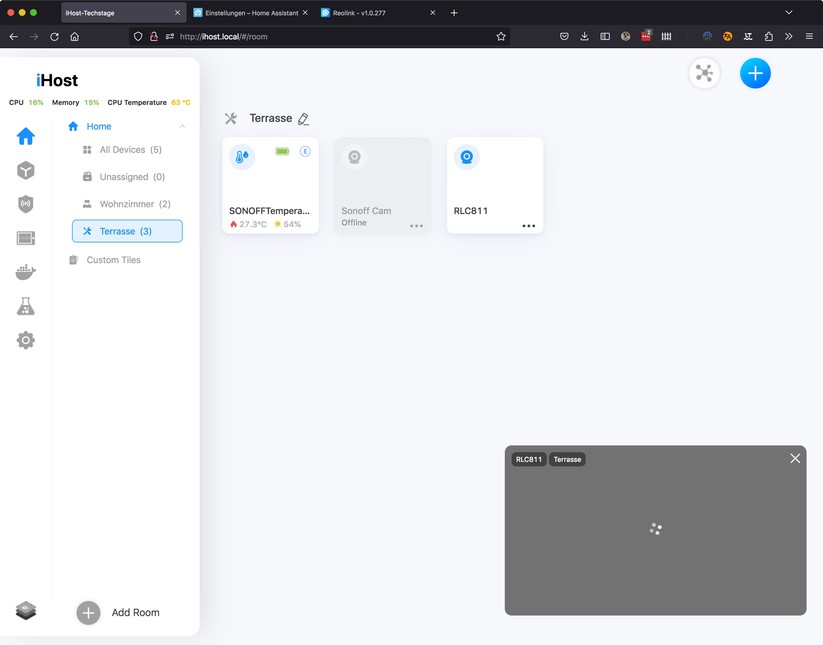Image resolution: width=823 pixels, height=645 pixels.
Task: Click the Lab flask icon in sidebar
Action: (x=25, y=306)
